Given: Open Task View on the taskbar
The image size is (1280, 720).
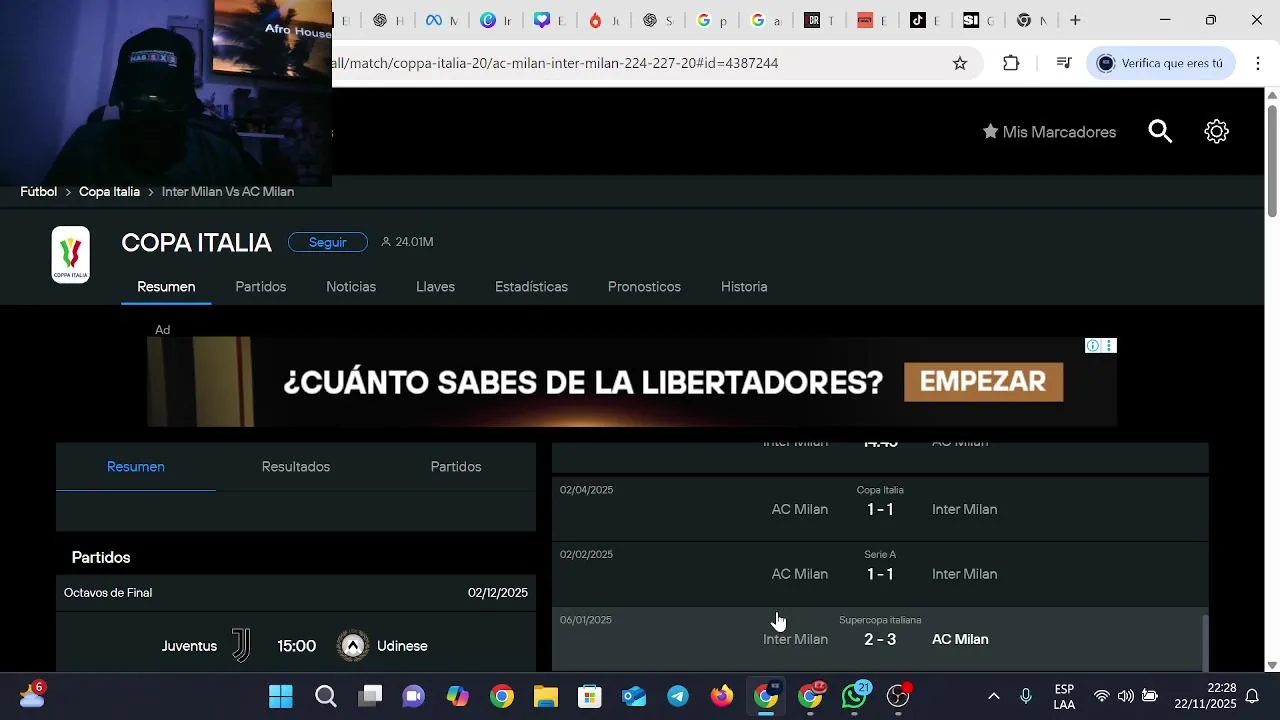Looking at the screenshot, I should 370,696.
